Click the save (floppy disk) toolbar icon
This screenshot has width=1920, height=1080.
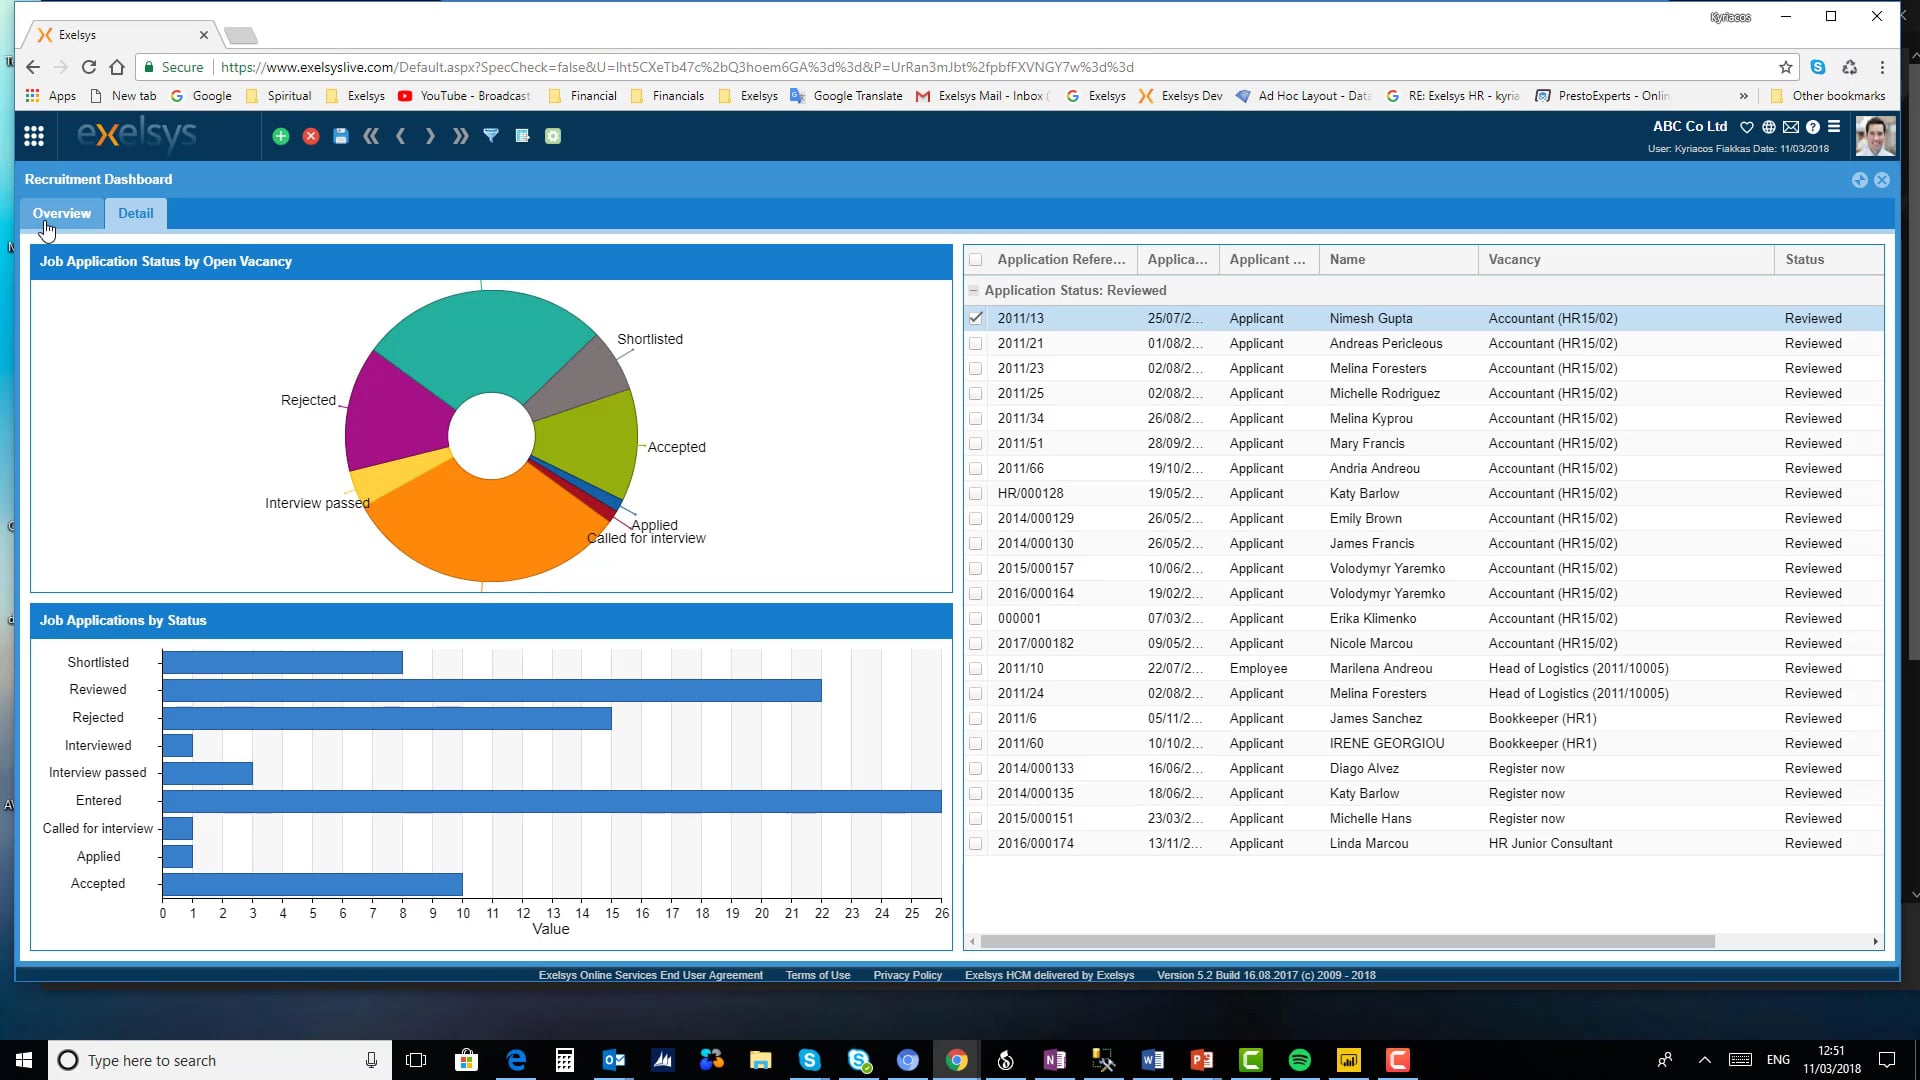click(341, 136)
